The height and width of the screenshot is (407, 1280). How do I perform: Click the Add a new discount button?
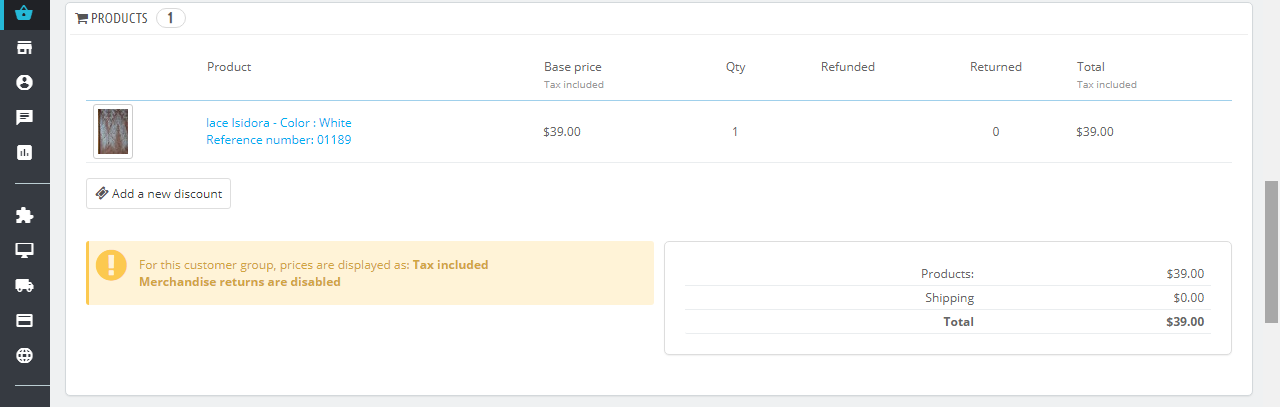tap(158, 194)
